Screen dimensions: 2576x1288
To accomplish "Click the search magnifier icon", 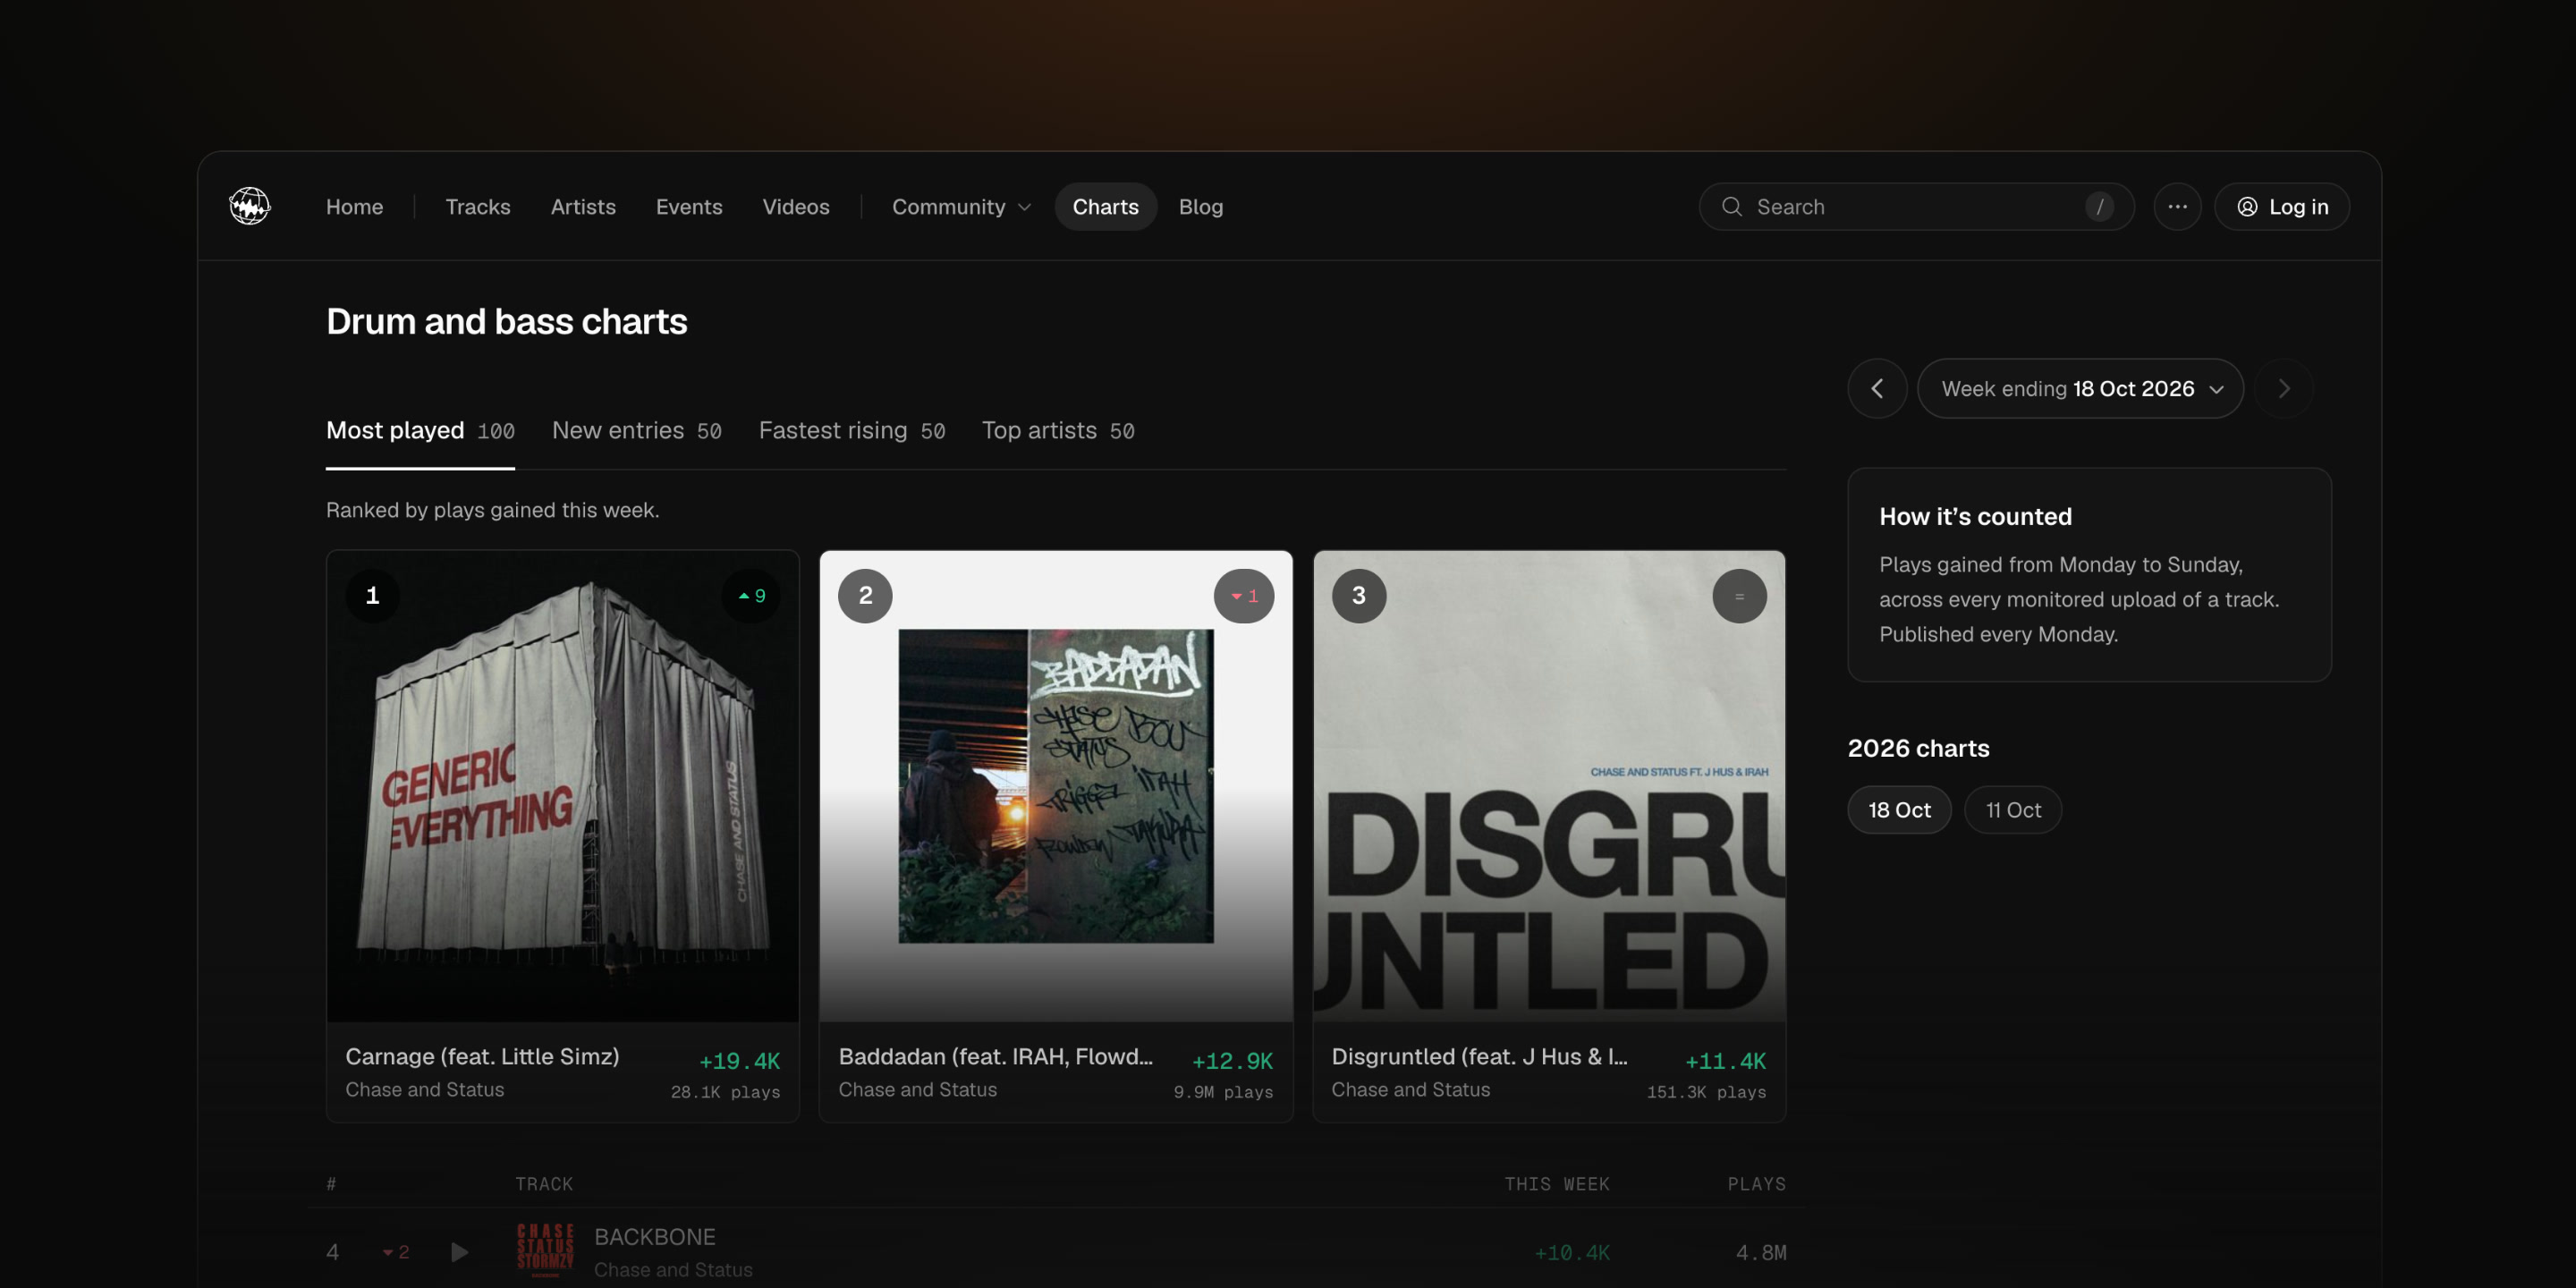I will pos(1732,206).
